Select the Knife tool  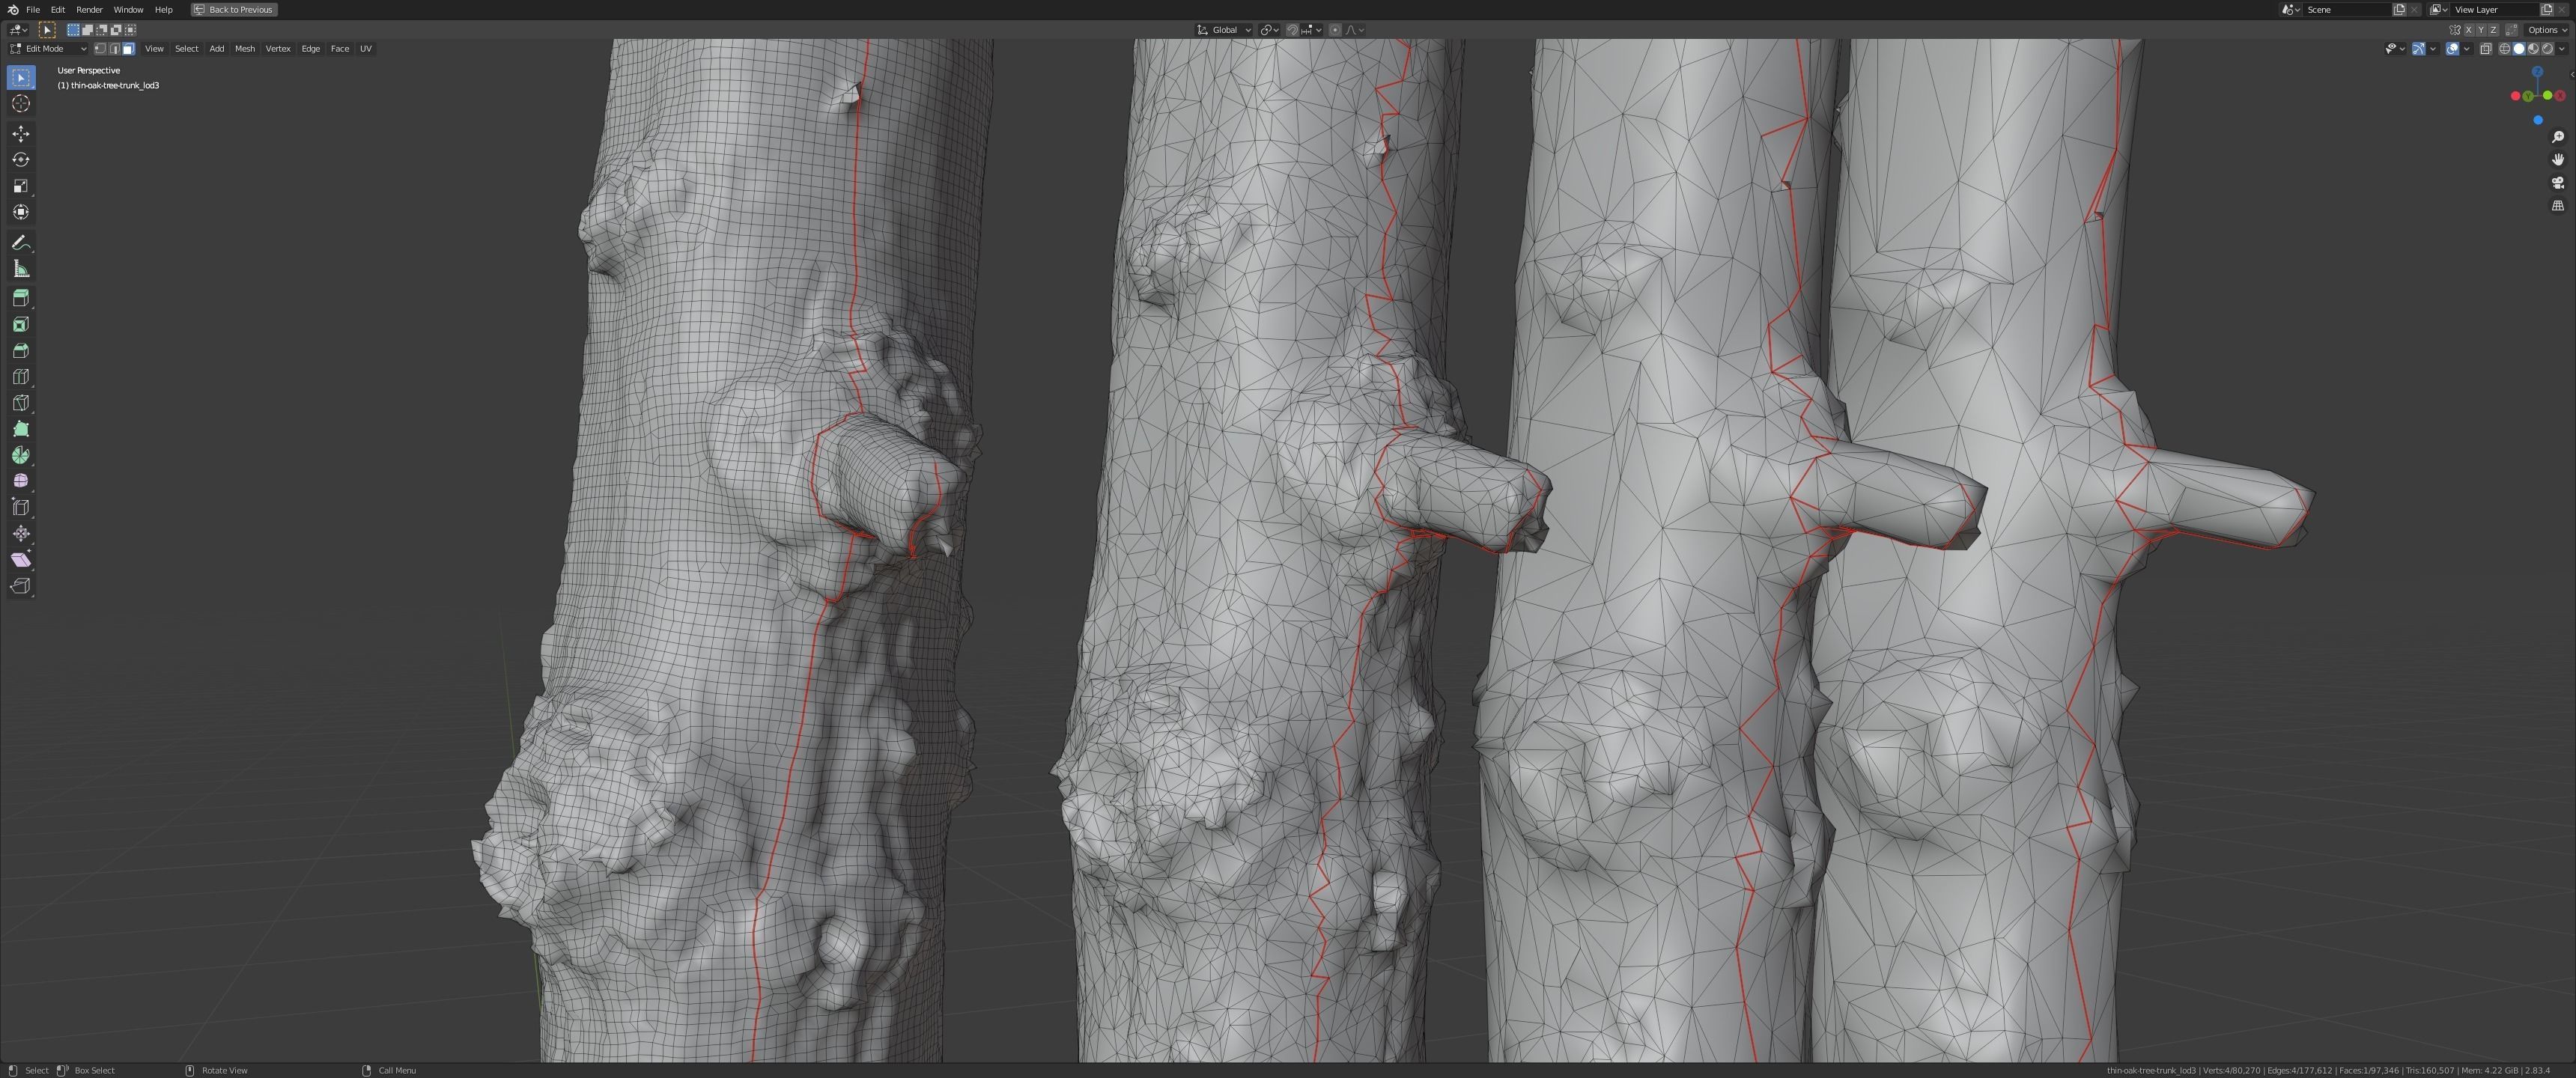pos(21,403)
